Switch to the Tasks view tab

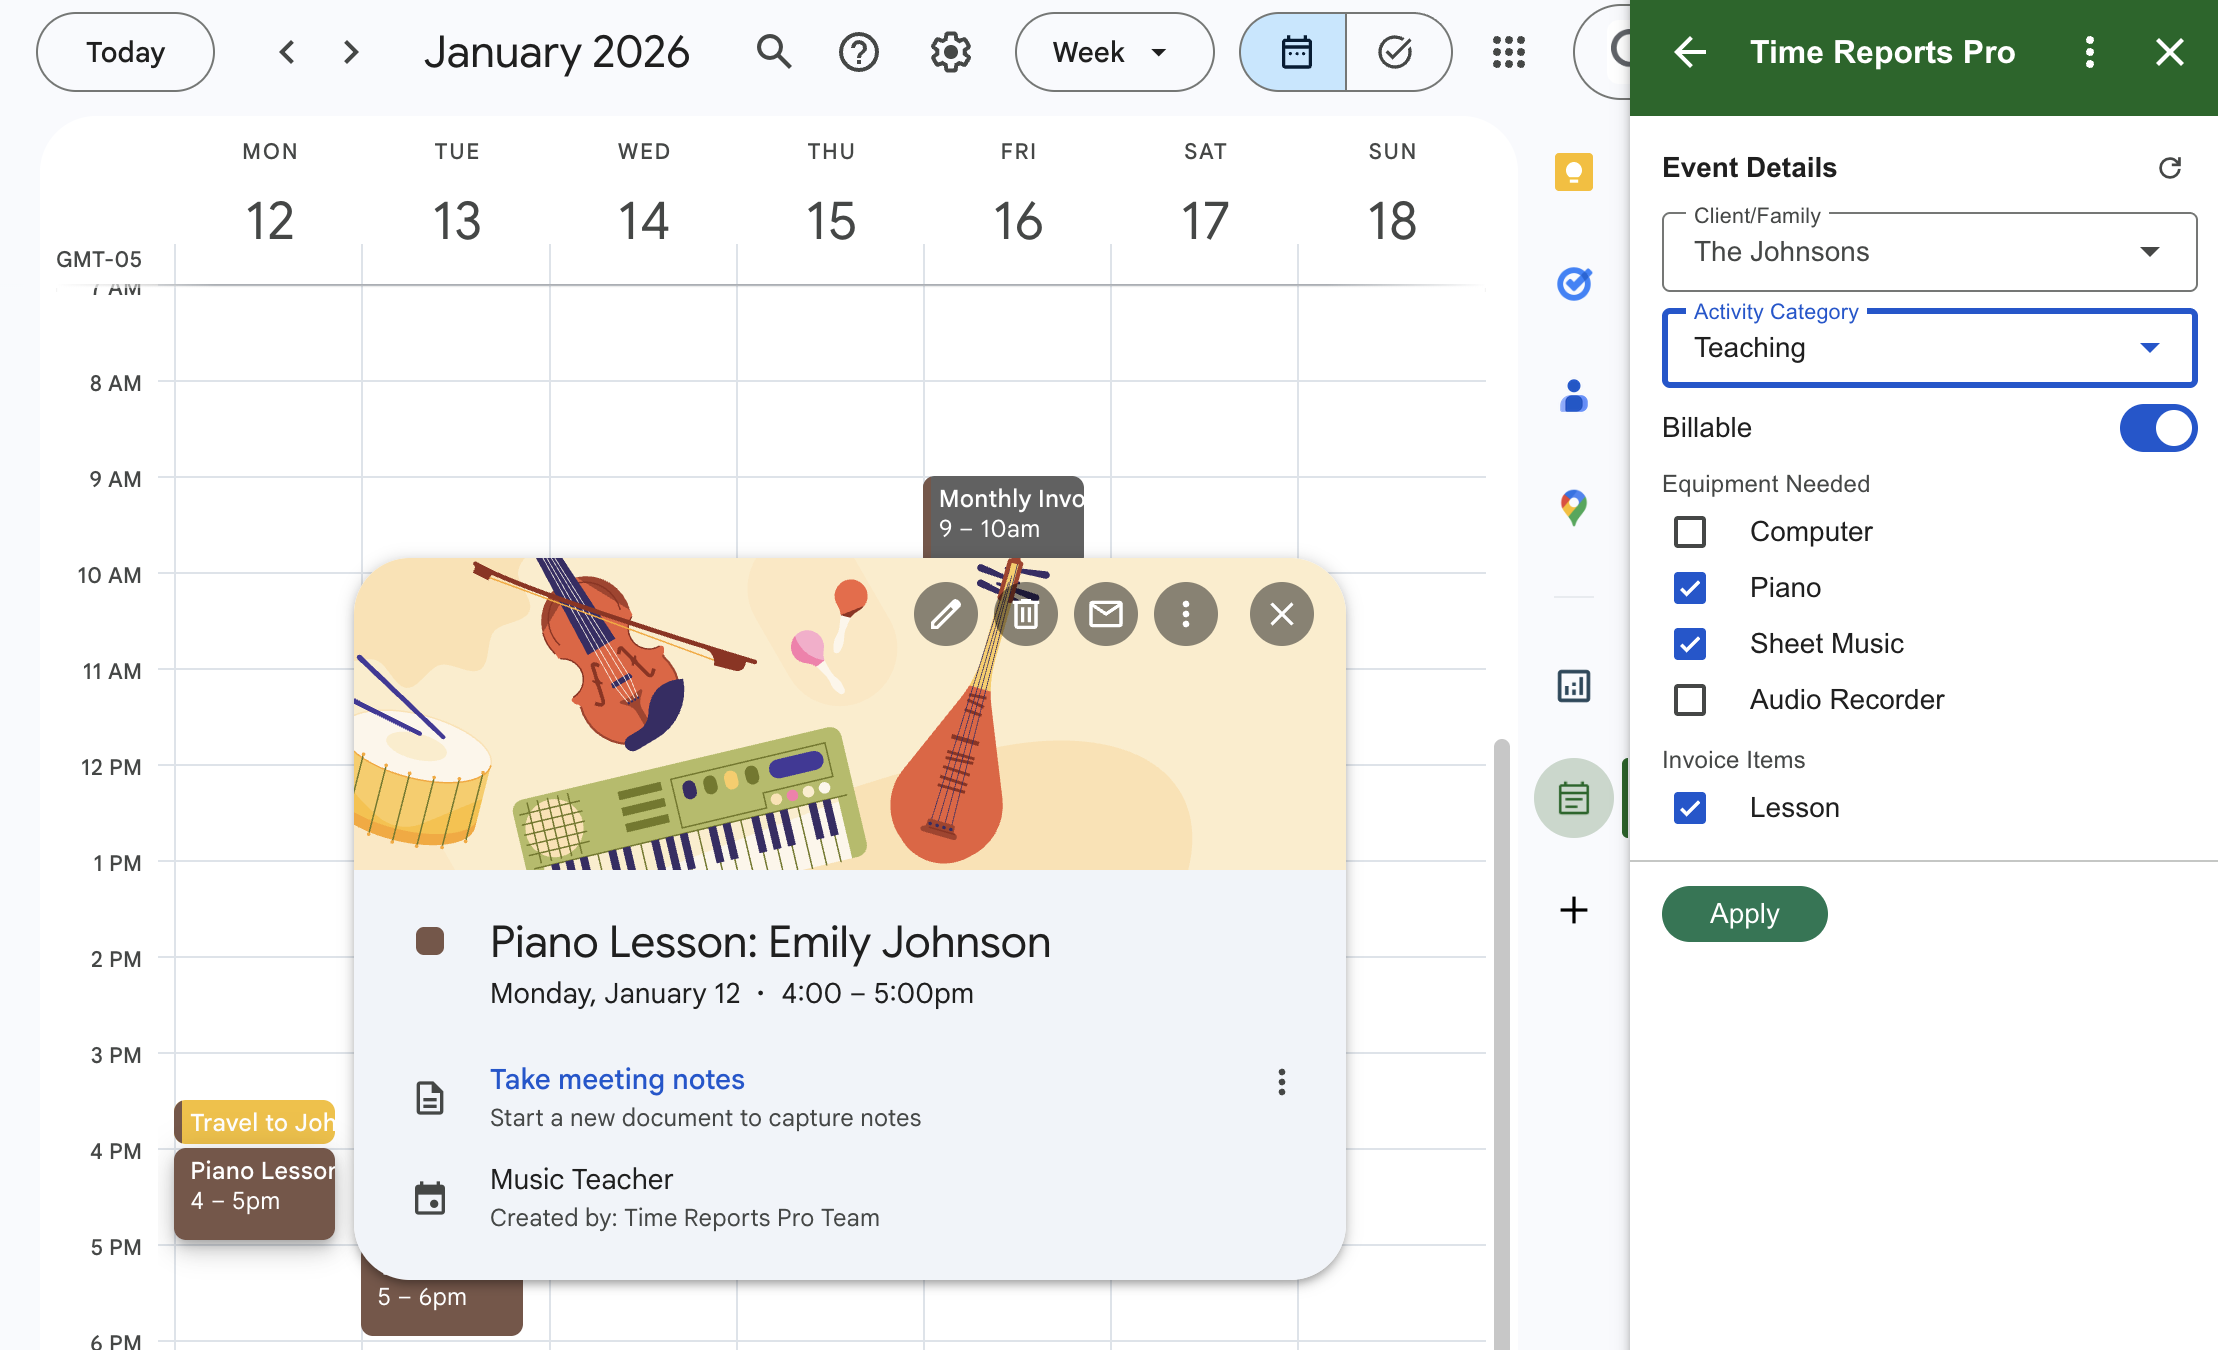1395,52
